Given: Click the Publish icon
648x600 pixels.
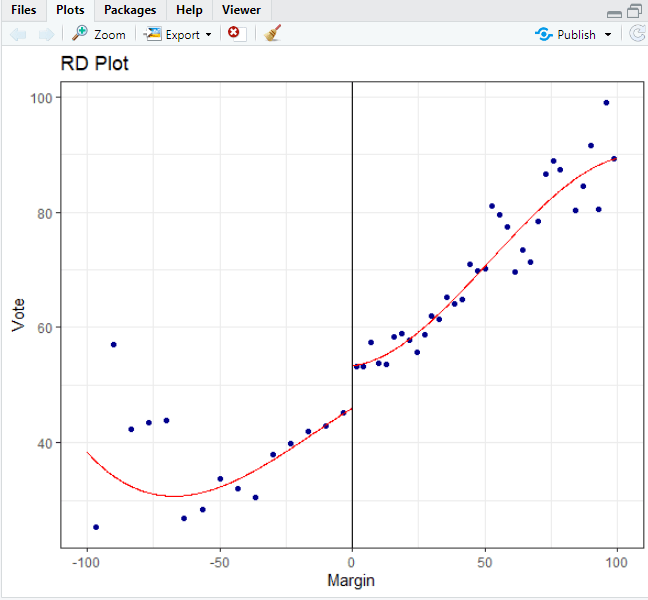Looking at the screenshot, I should point(544,34).
